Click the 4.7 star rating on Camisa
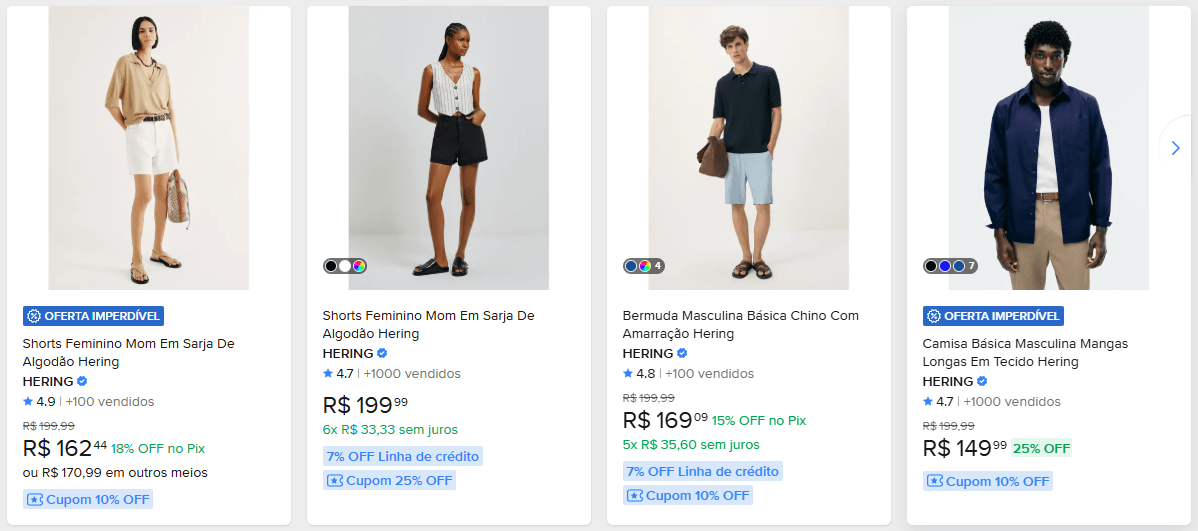The image size is (1198, 531). 938,402
